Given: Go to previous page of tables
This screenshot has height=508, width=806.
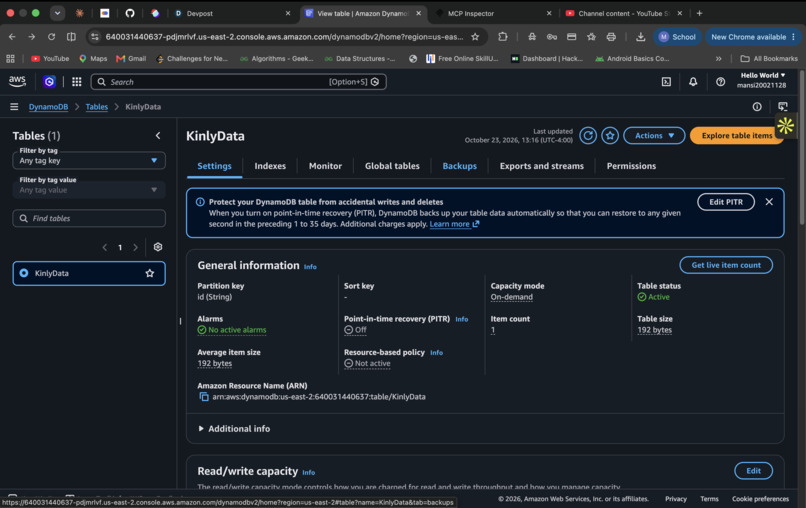Looking at the screenshot, I should pos(105,247).
